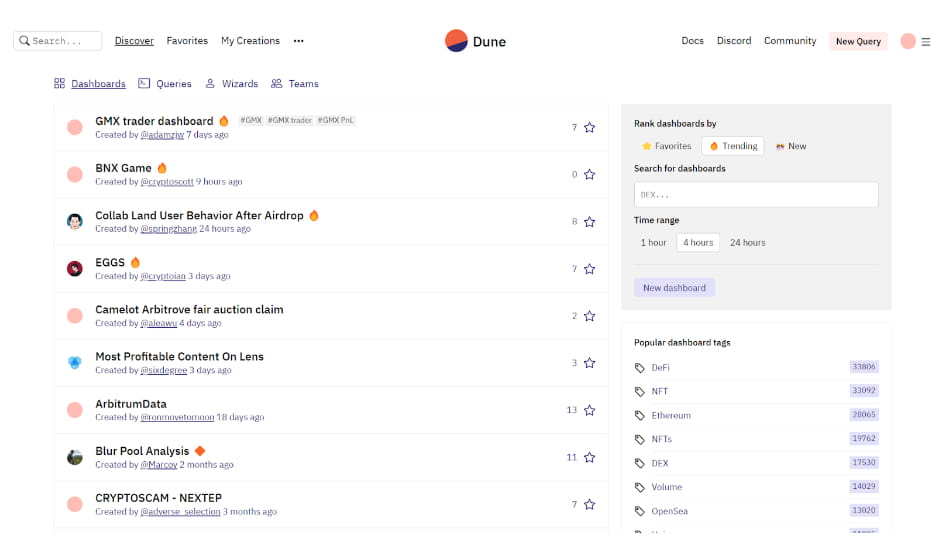Switch to the Teams tab
932x557 pixels.
pos(295,84)
